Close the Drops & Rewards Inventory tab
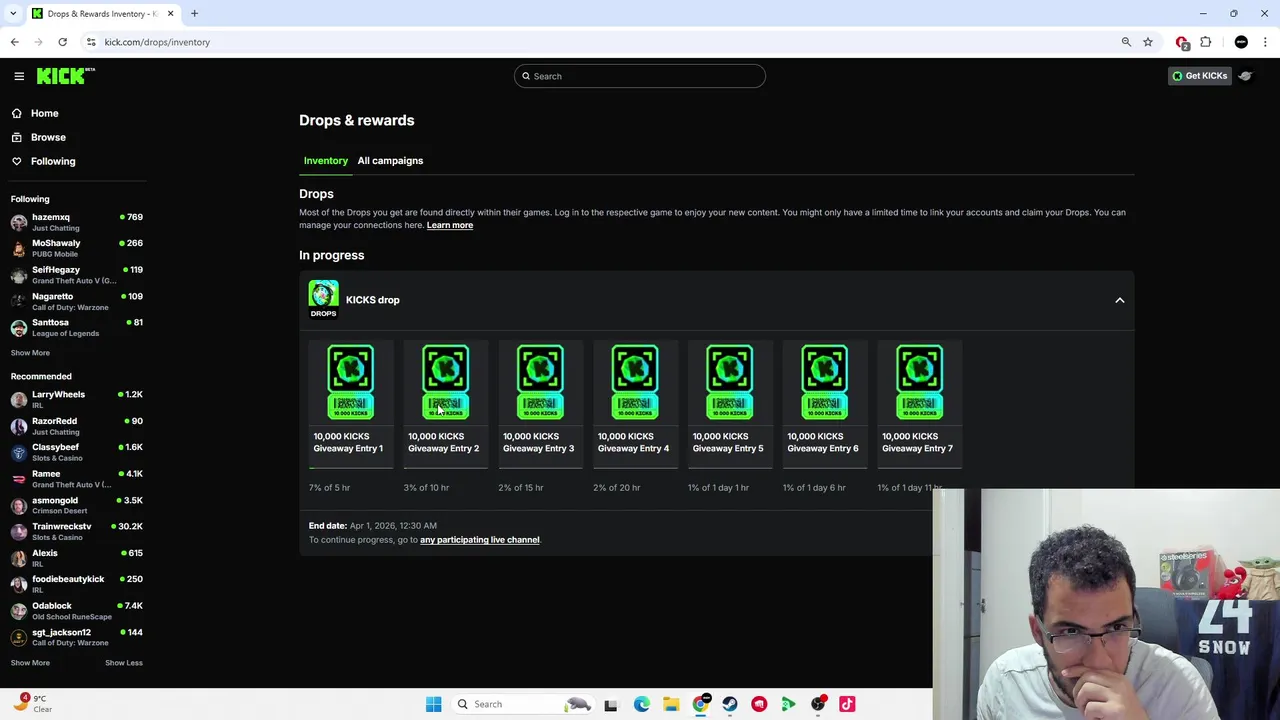 pos(170,14)
